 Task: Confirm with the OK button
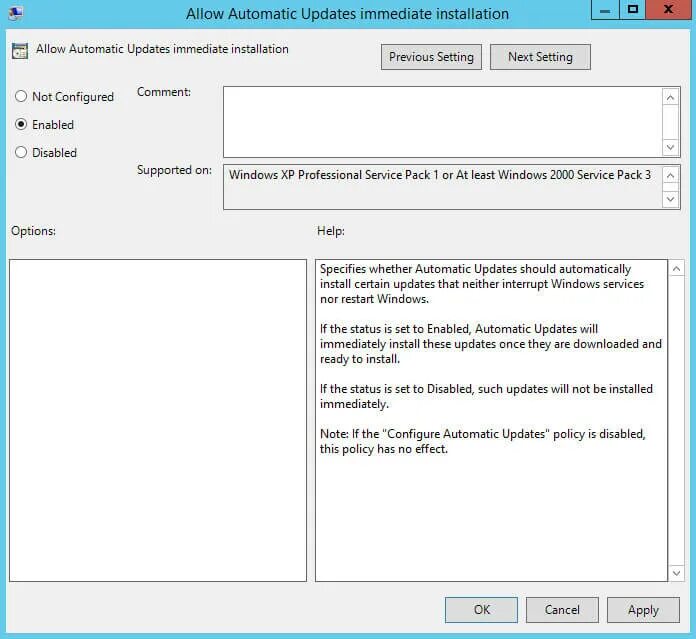[481, 610]
